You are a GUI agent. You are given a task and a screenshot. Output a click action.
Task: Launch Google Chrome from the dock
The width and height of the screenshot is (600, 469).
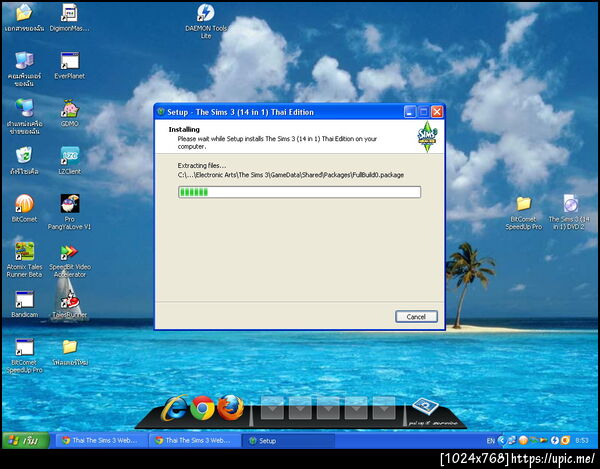[202, 408]
